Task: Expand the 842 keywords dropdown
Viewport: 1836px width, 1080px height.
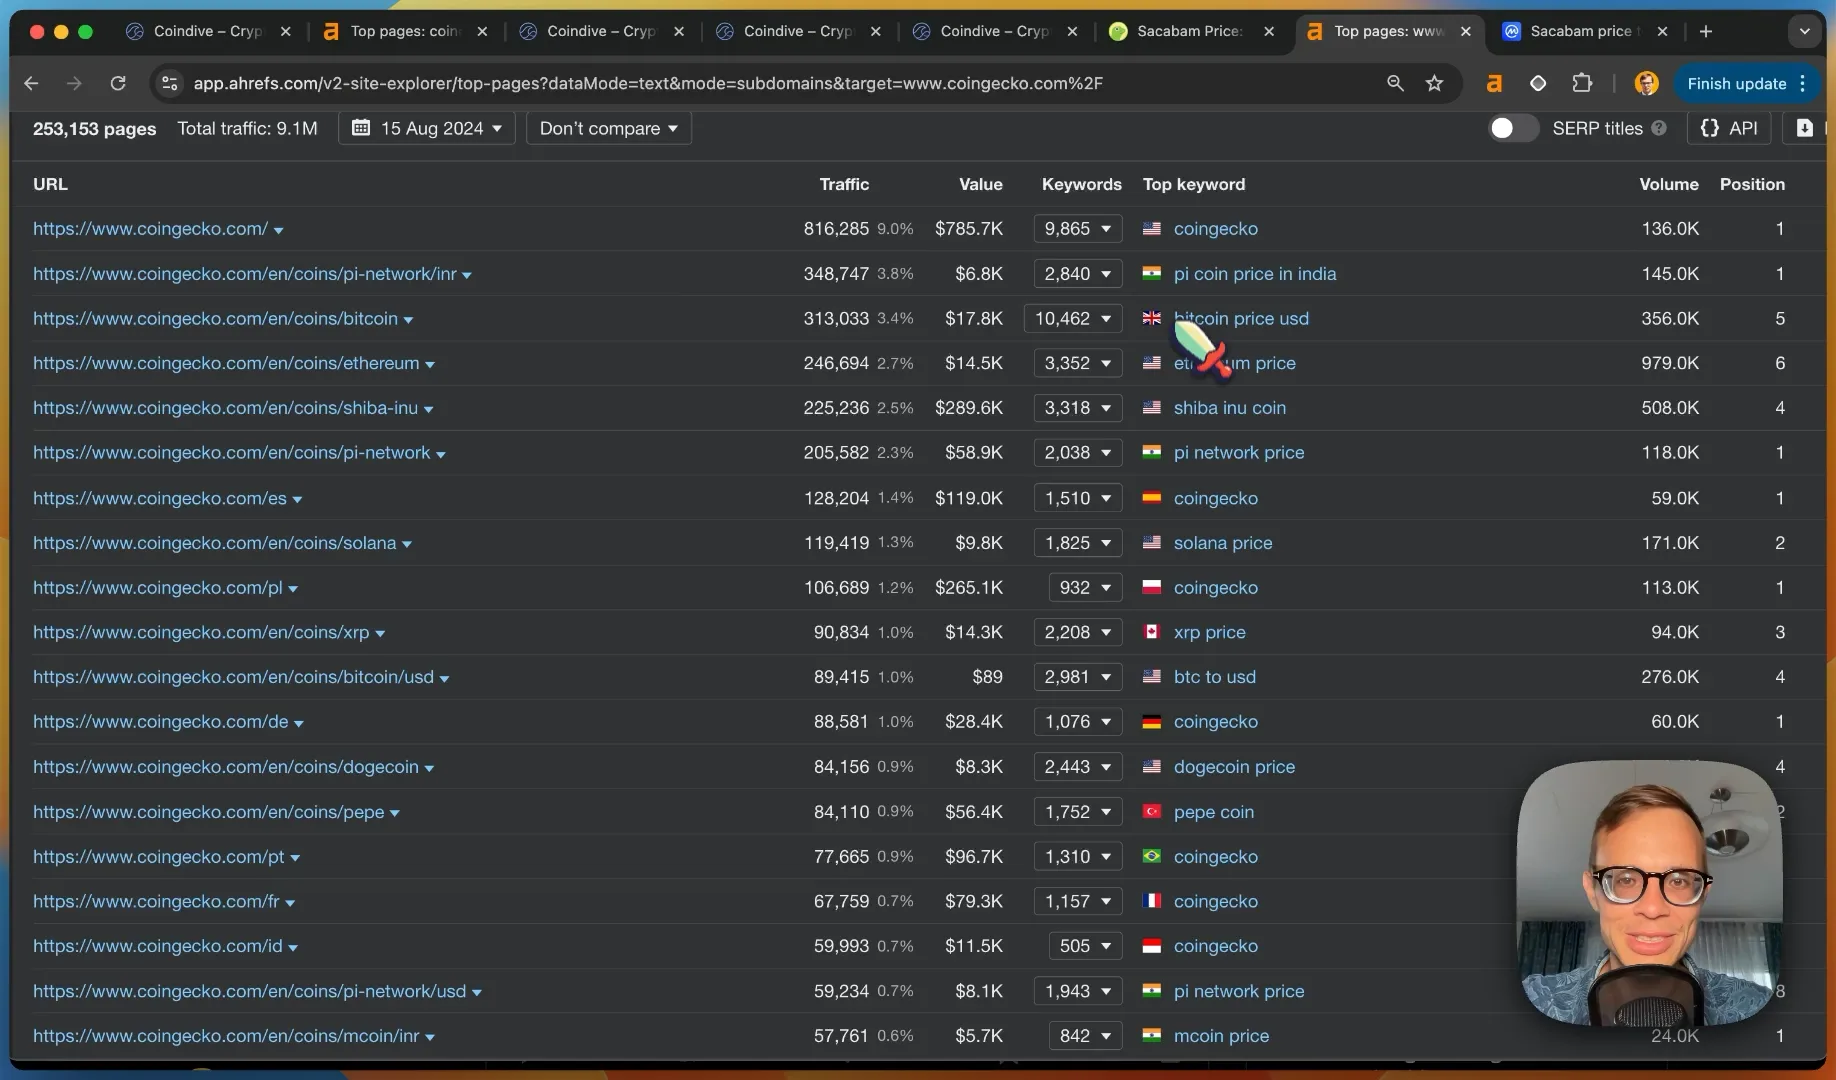Action: (1085, 1036)
